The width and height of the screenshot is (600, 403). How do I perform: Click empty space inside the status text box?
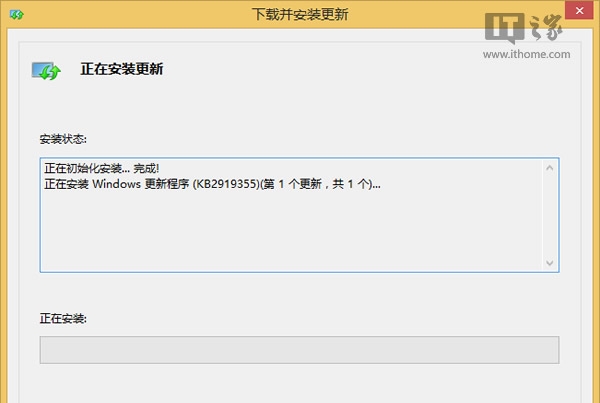[290, 235]
